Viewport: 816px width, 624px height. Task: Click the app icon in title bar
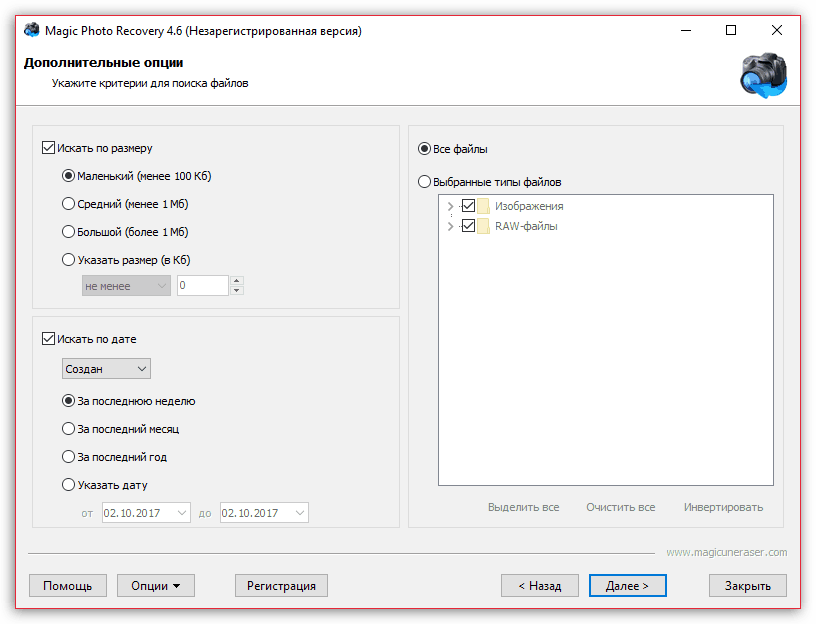point(30,30)
